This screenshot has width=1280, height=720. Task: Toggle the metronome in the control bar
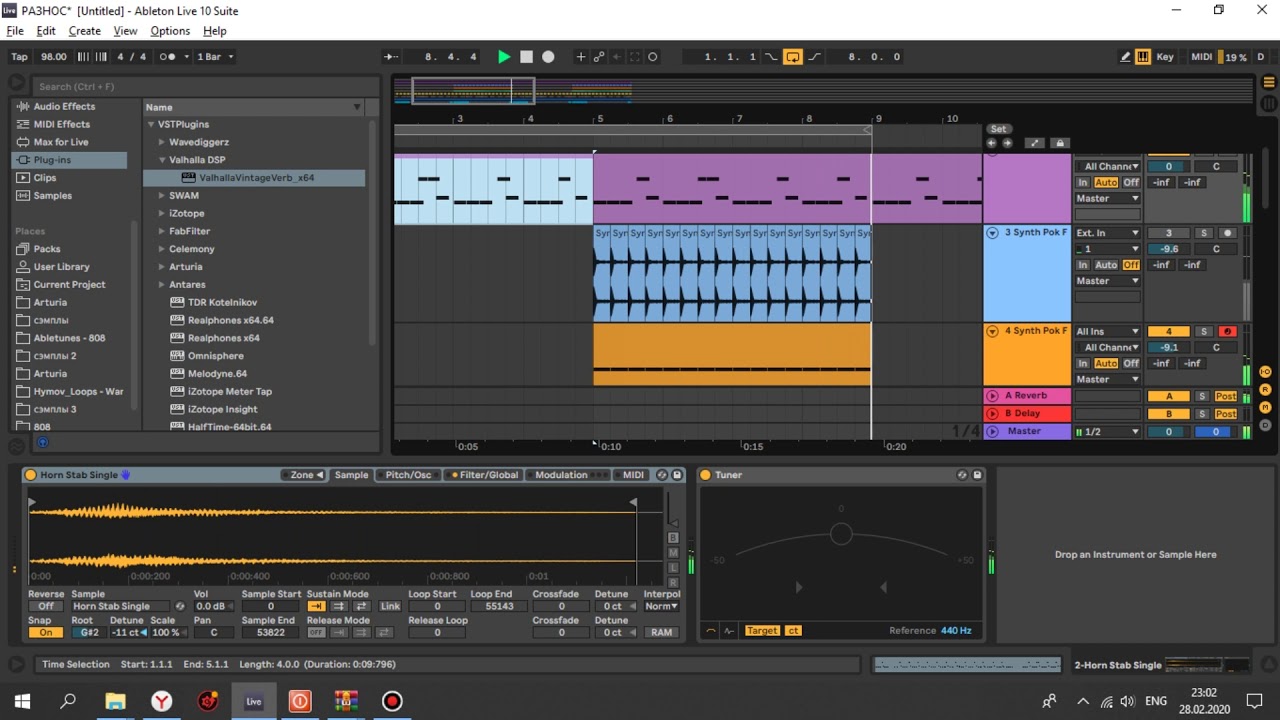[x=168, y=57]
